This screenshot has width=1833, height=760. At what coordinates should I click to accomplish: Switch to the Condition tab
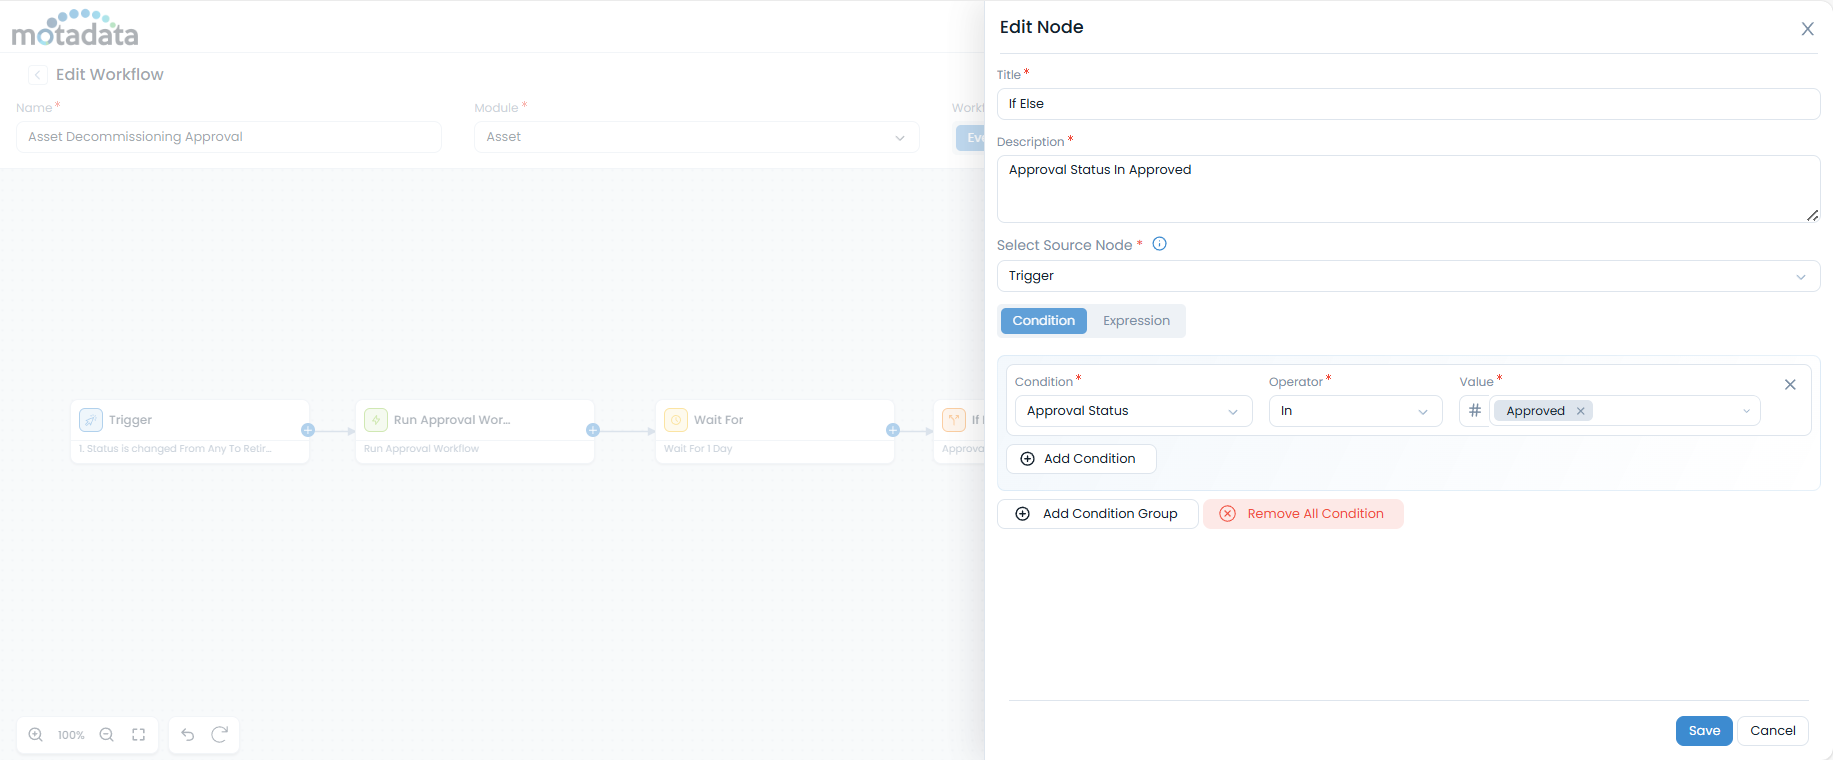pyautogui.click(x=1043, y=321)
